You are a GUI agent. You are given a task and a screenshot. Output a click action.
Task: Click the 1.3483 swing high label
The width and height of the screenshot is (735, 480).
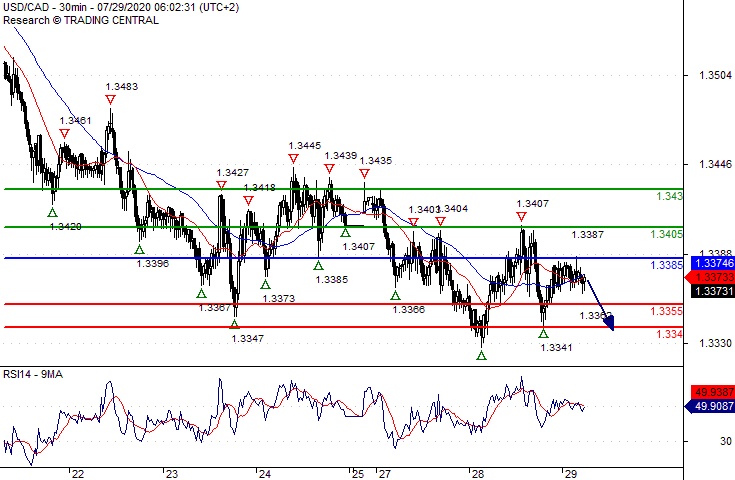coord(122,87)
